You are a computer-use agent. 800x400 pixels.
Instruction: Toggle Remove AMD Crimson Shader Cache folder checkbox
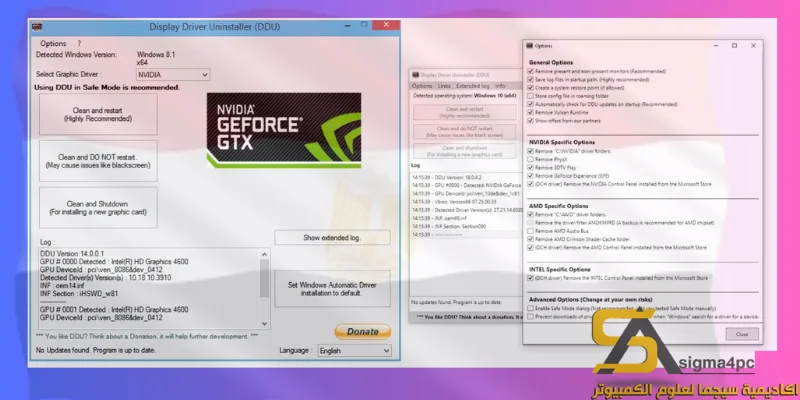click(531, 239)
